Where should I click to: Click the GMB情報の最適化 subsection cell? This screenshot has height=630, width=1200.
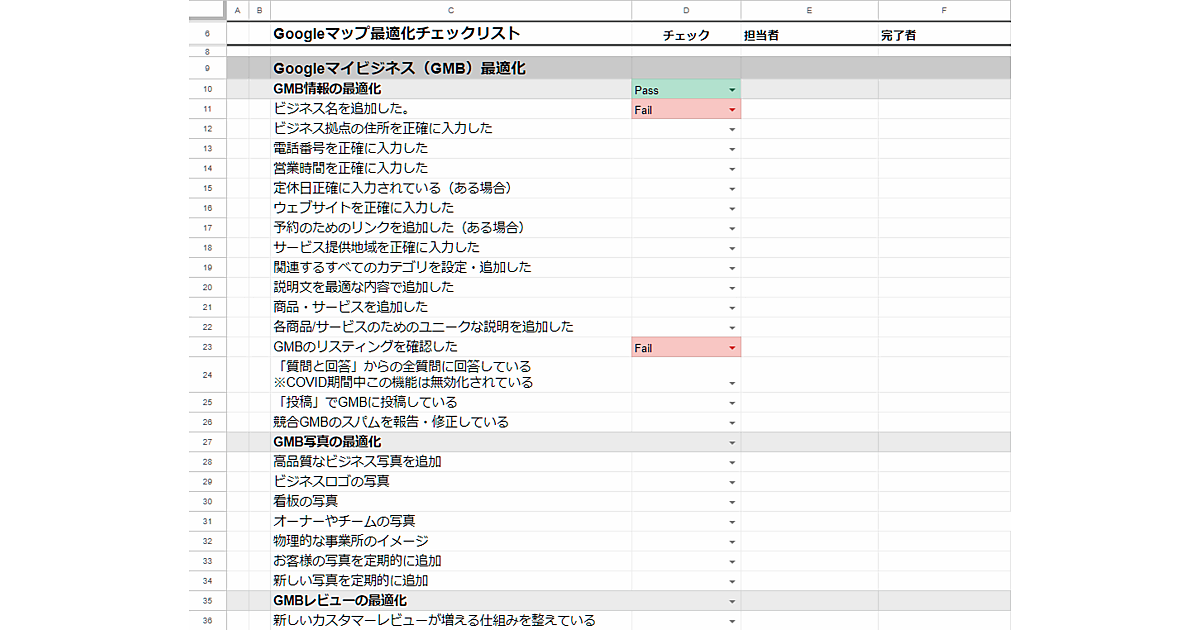click(x=451, y=89)
